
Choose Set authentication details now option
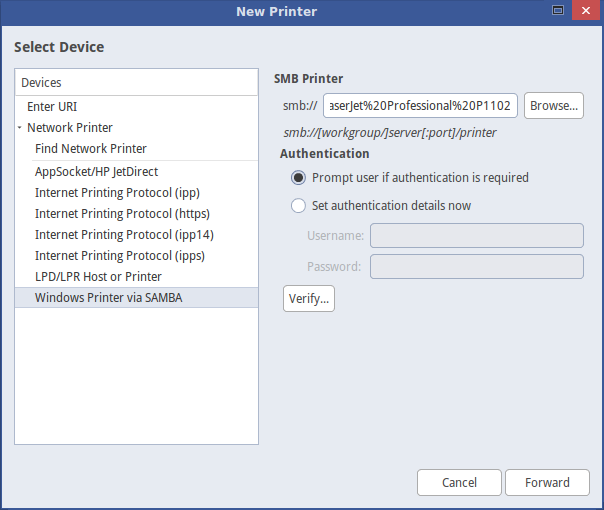pos(298,206)
